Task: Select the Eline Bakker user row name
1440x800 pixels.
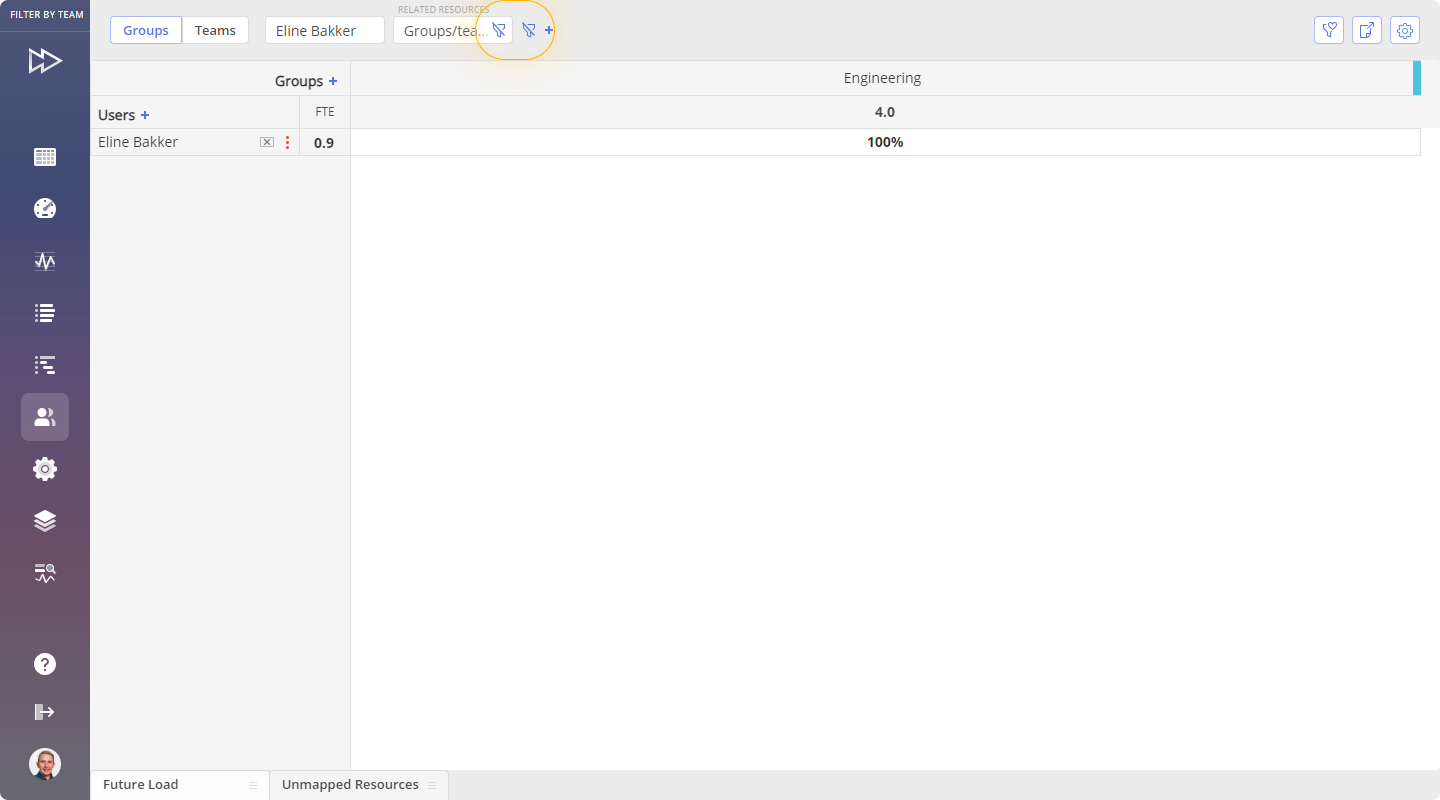Action: click(138, 142)
